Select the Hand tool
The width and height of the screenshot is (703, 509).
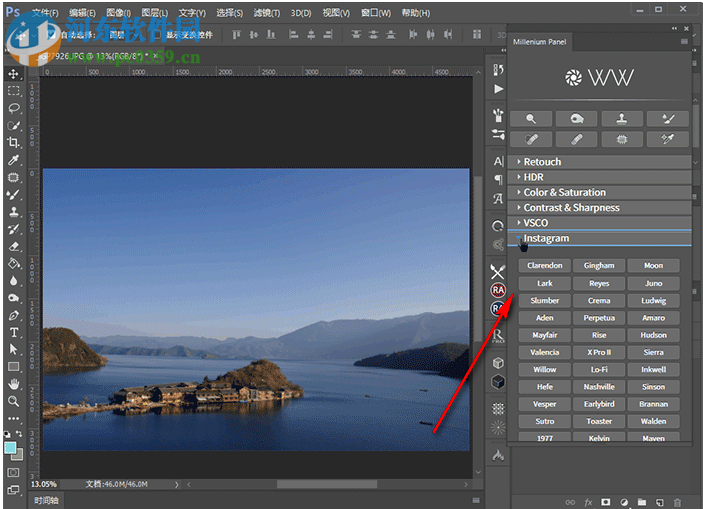(14, 384)
